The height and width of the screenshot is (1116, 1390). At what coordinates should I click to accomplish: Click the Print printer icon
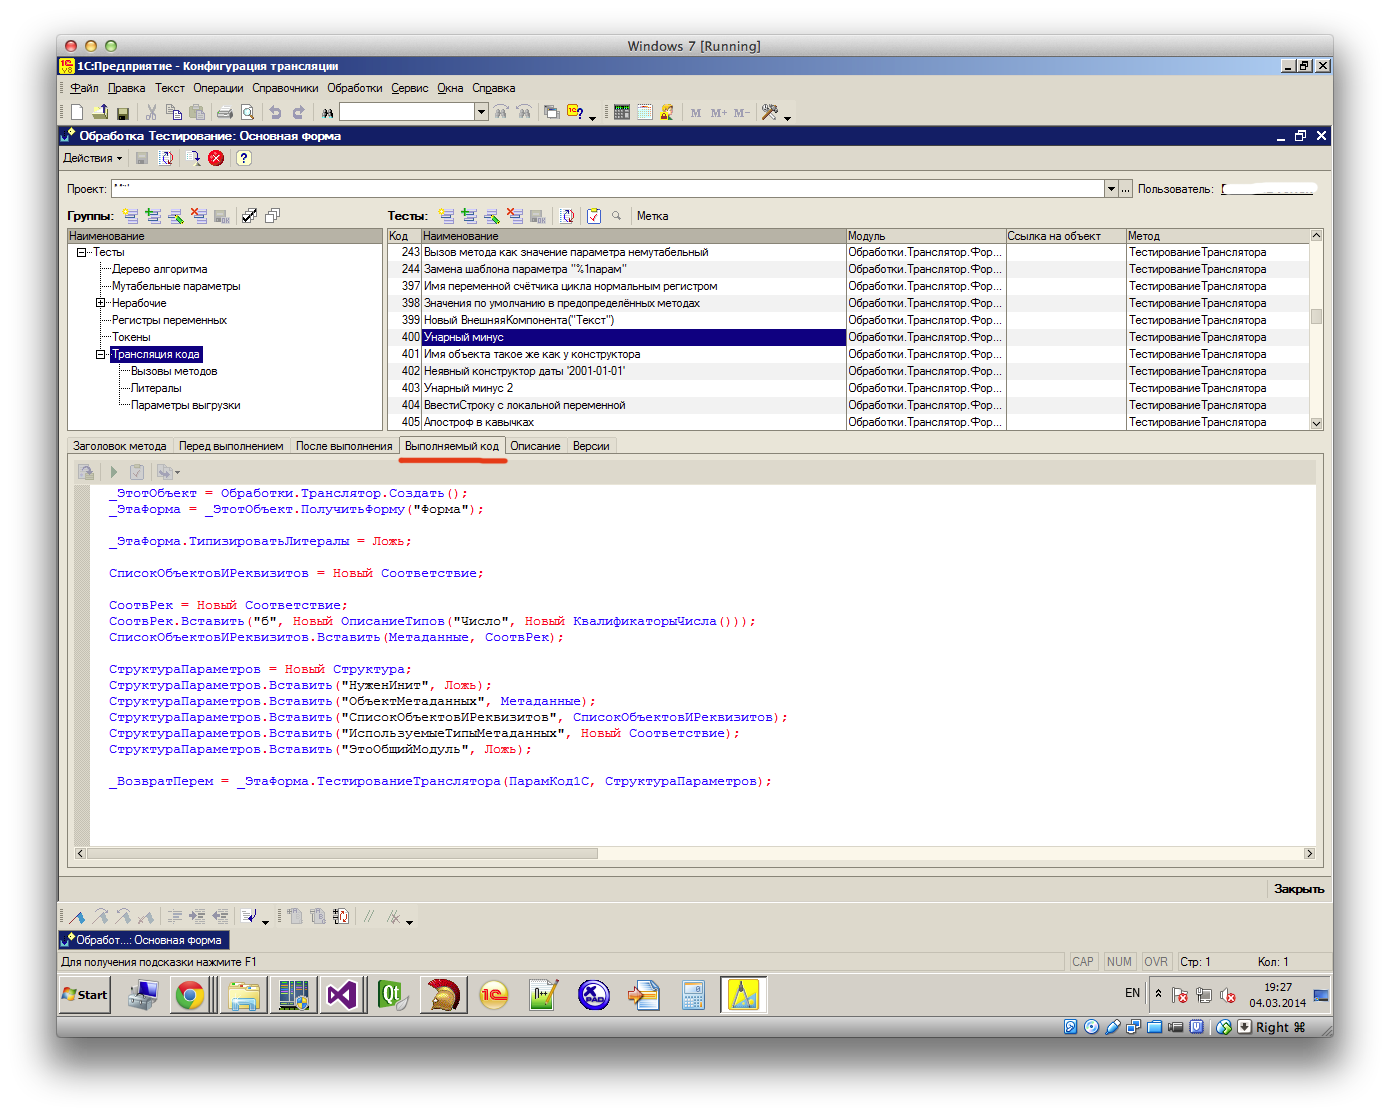pyautogui.click(x=225, y=113)
